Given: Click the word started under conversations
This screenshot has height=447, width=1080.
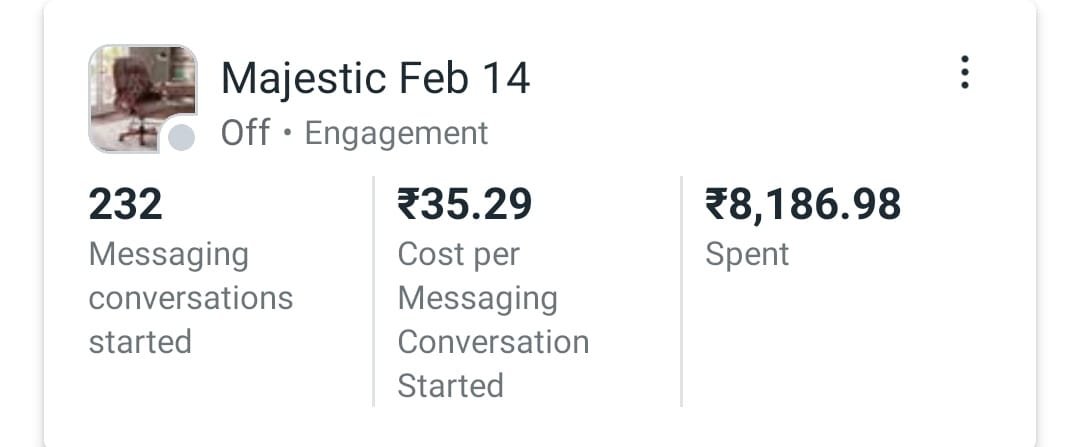Looking at the screenshot, I should pyautogui.click(x=140, y=342).
